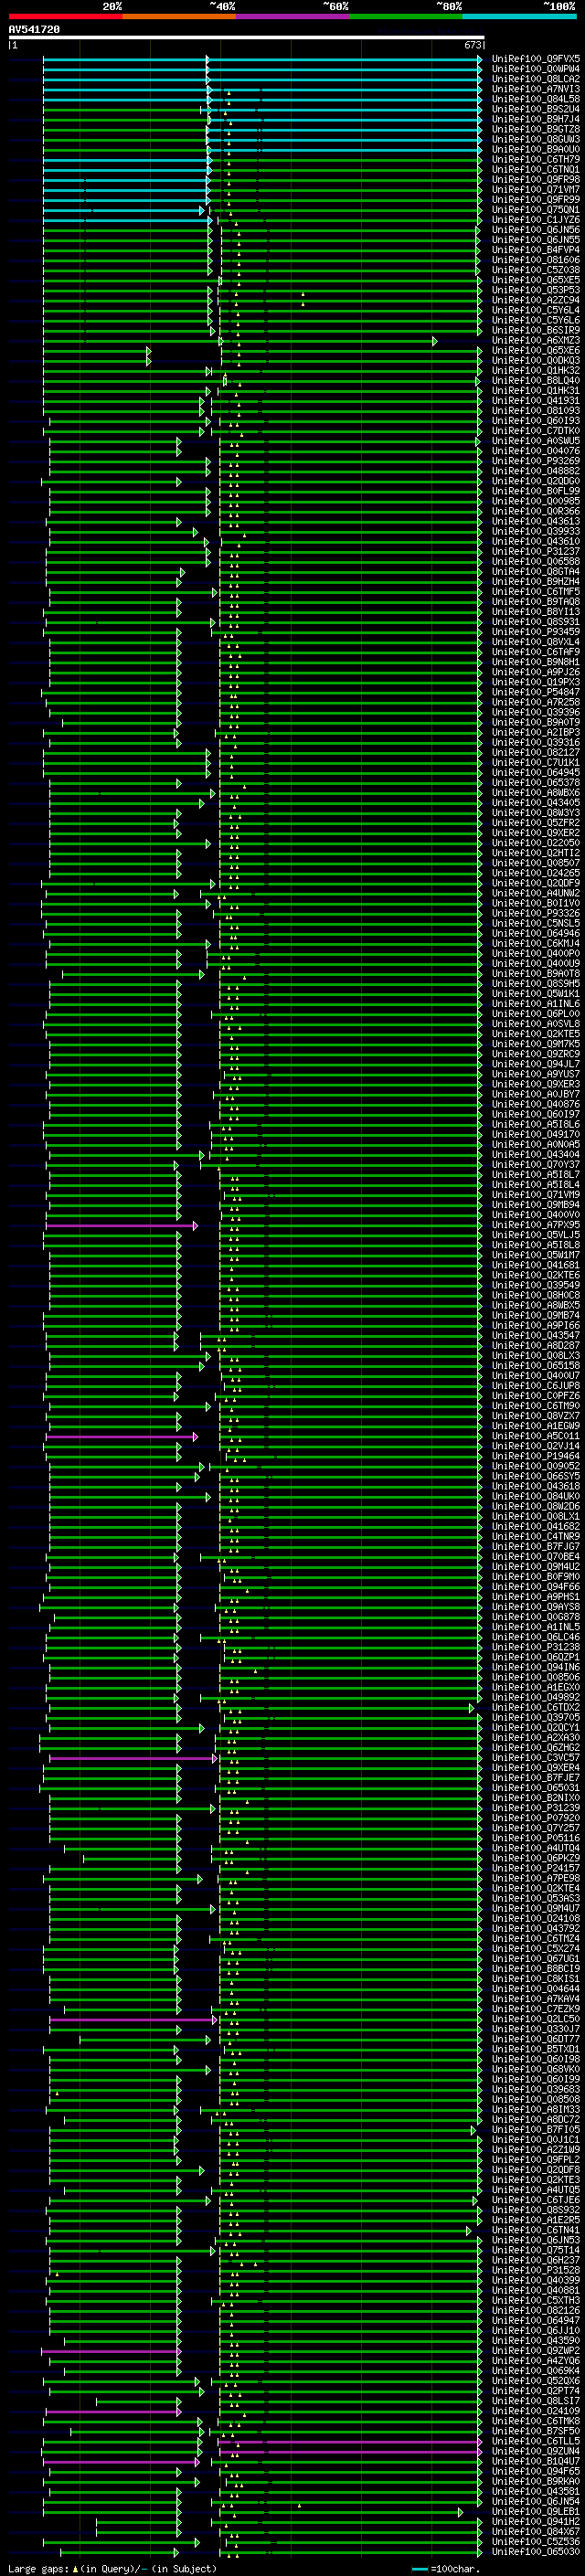Image resolution: width=585 pixels, height=2576 pixels.
Task: Select hit label UniRef100_A4UTQ5
Action: [536, 2190]
